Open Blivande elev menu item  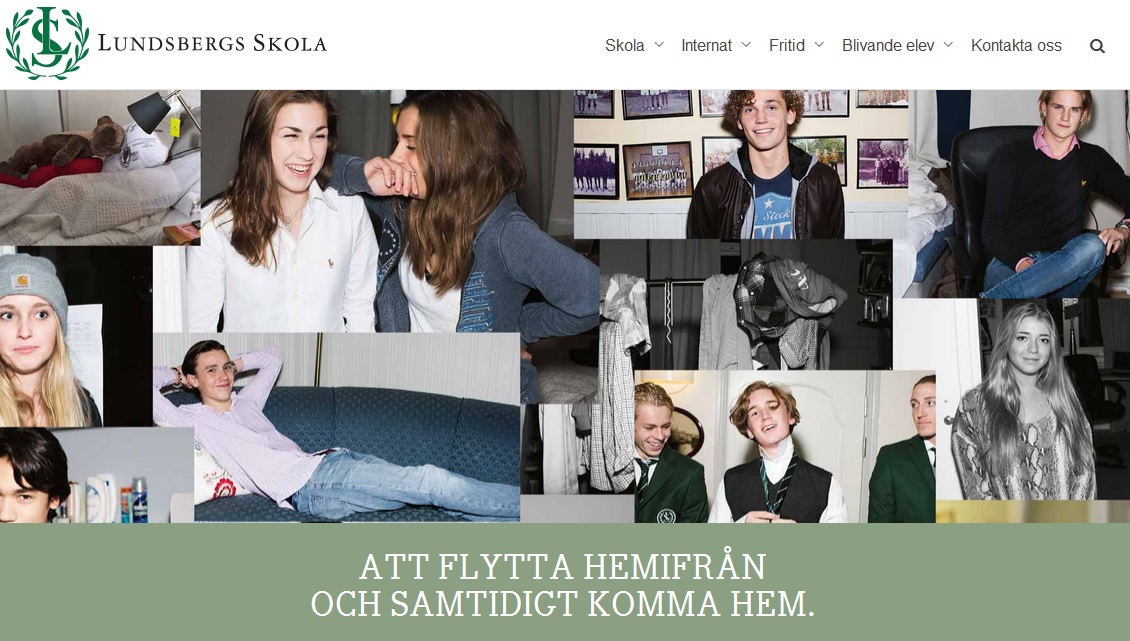888,45
